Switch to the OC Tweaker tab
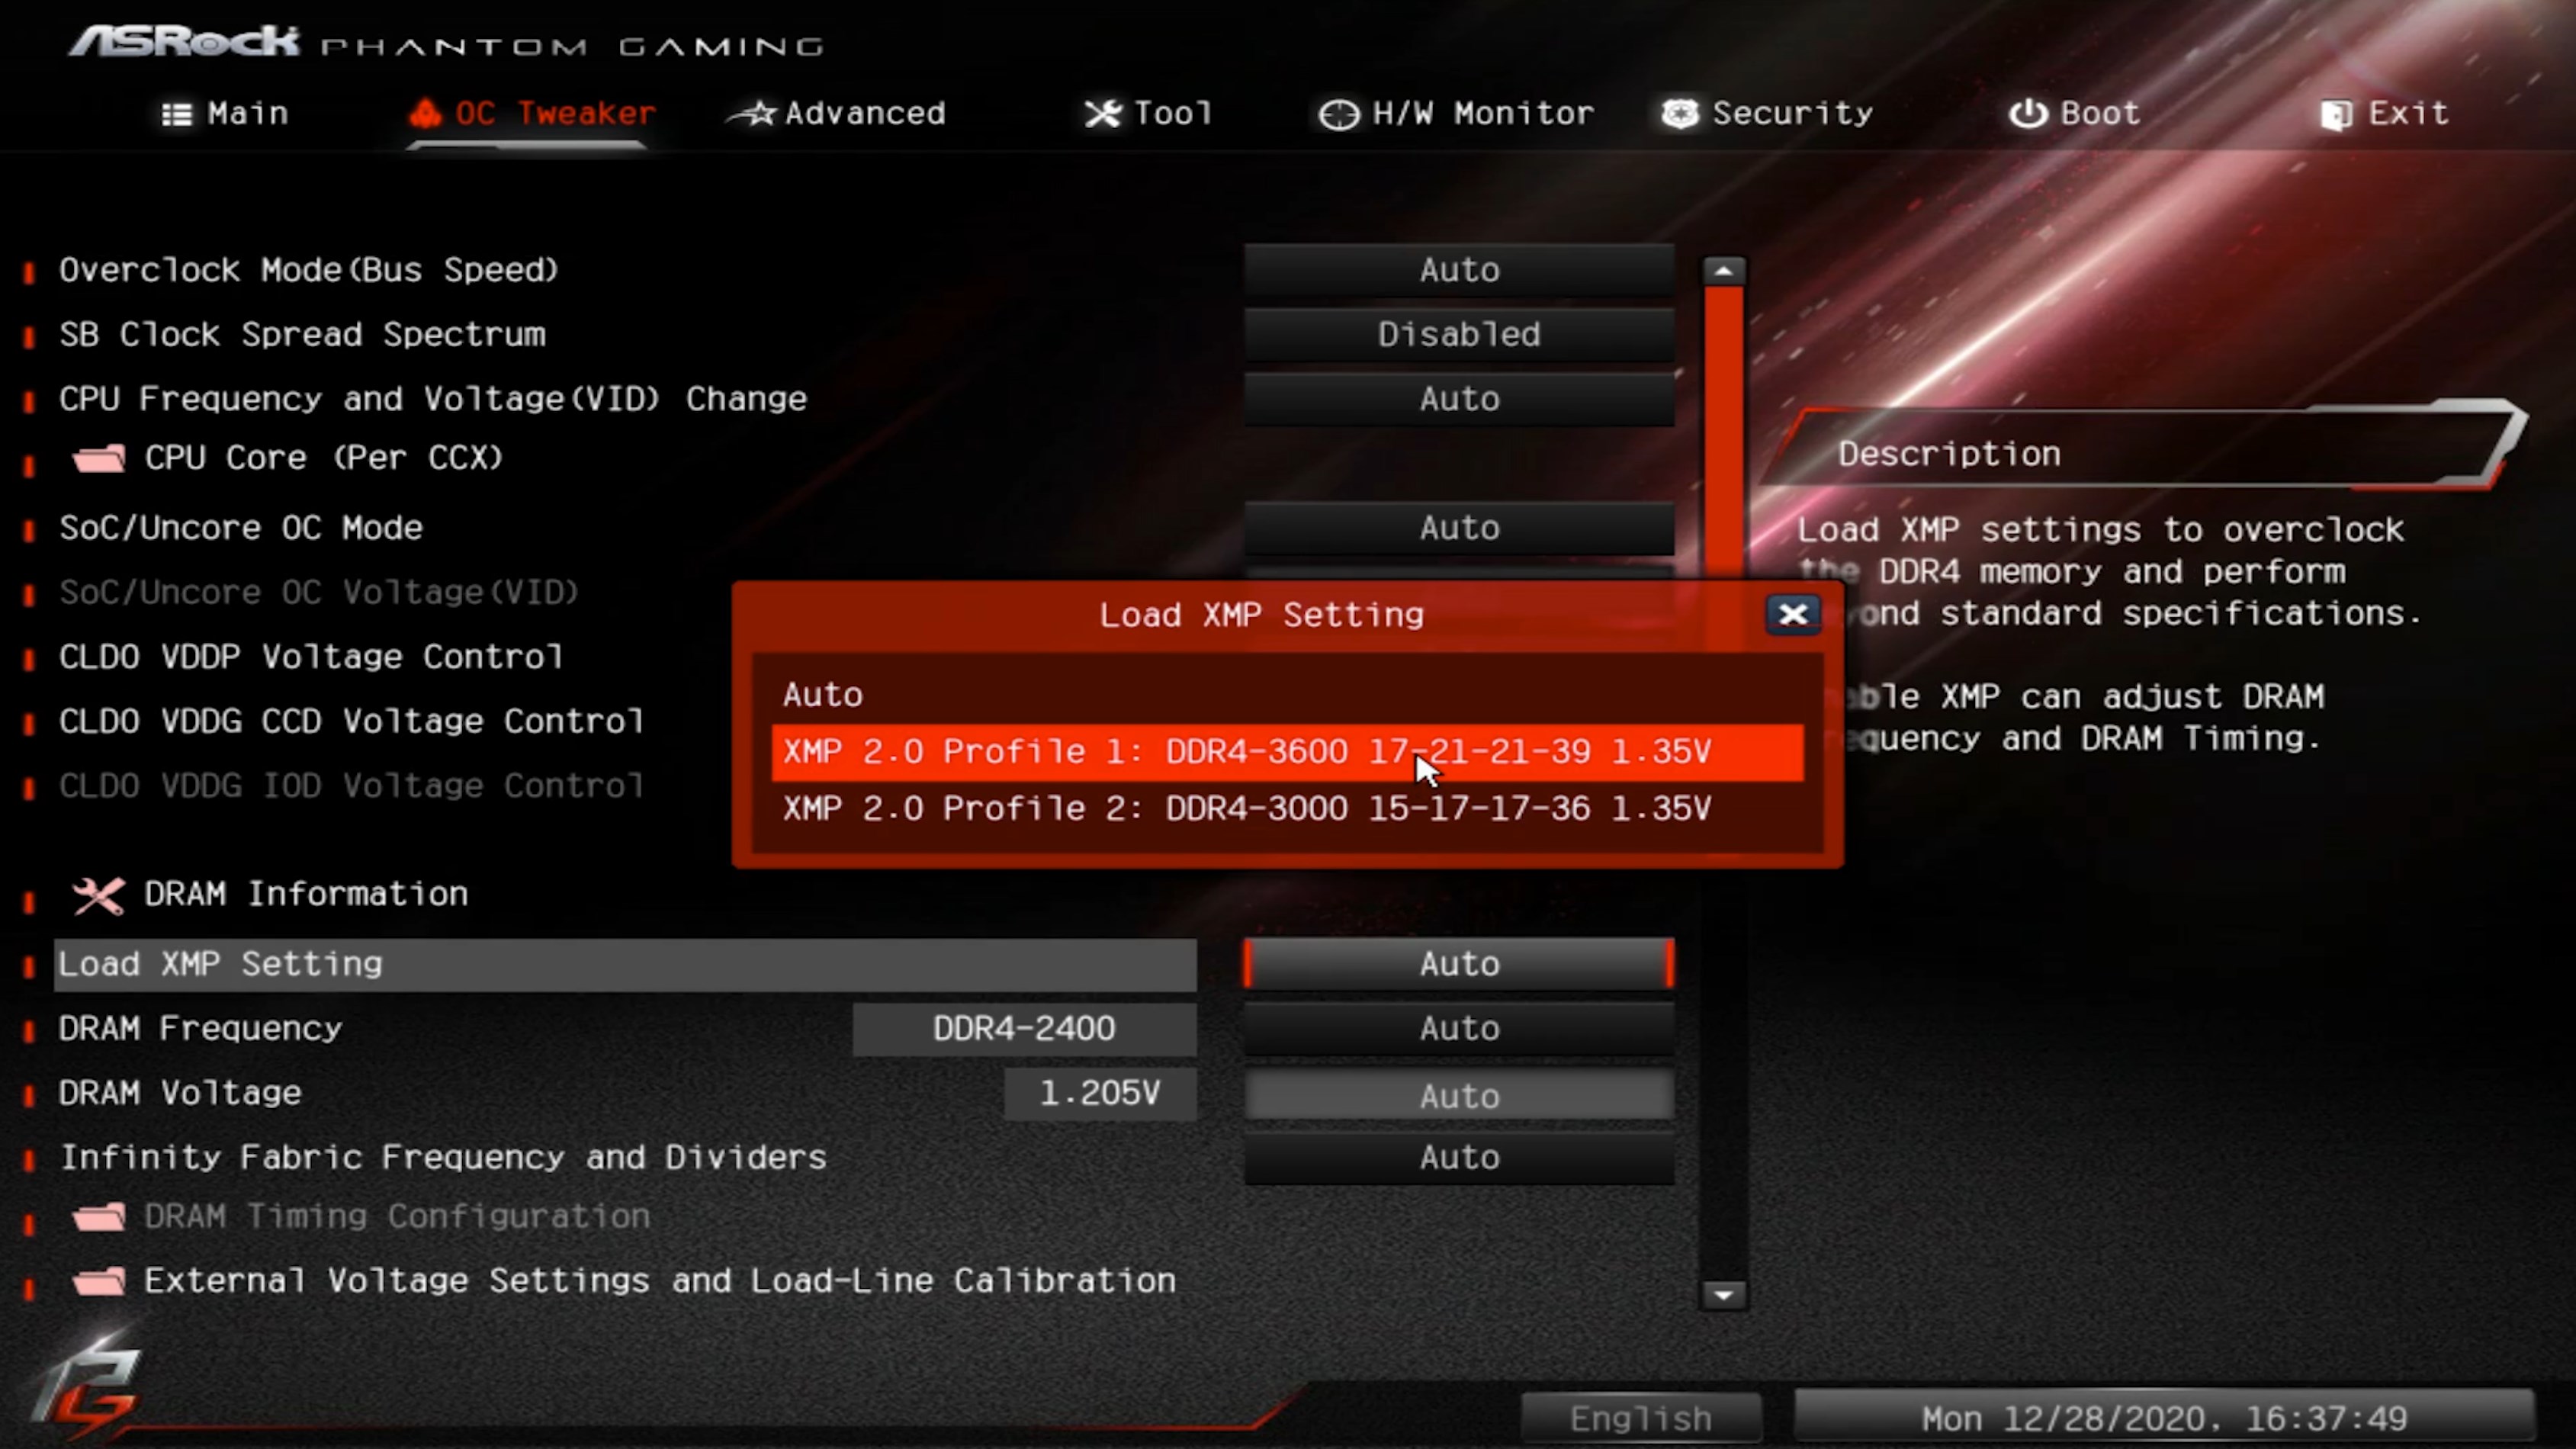Image resolution: width=2576 pixels, height=1449 pixels. [532, 113]
